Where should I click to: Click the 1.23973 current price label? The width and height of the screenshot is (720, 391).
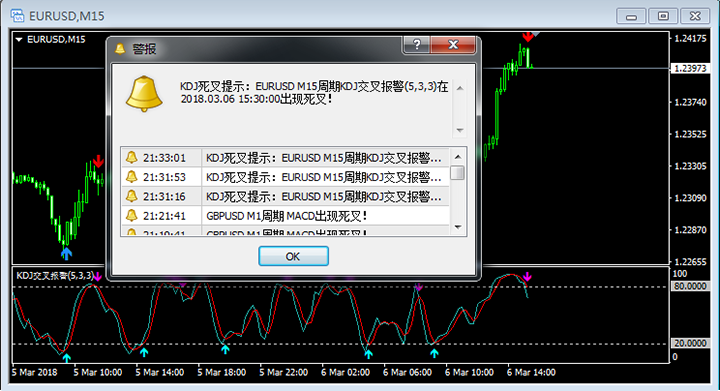(x=690, y=69)
